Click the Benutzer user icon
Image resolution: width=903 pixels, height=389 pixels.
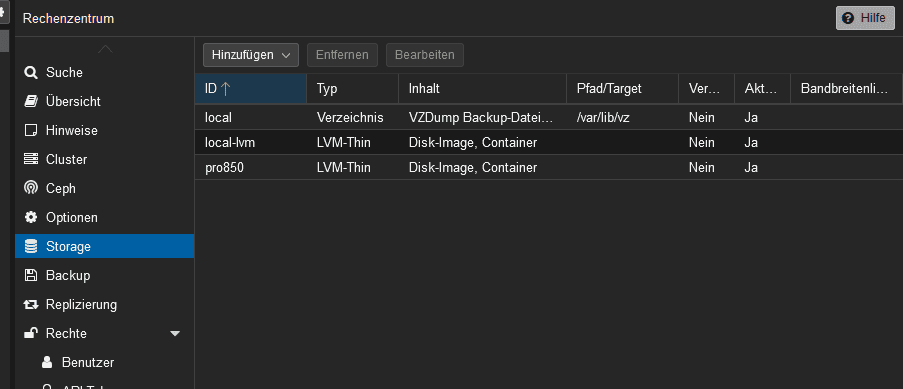point(47,362)
